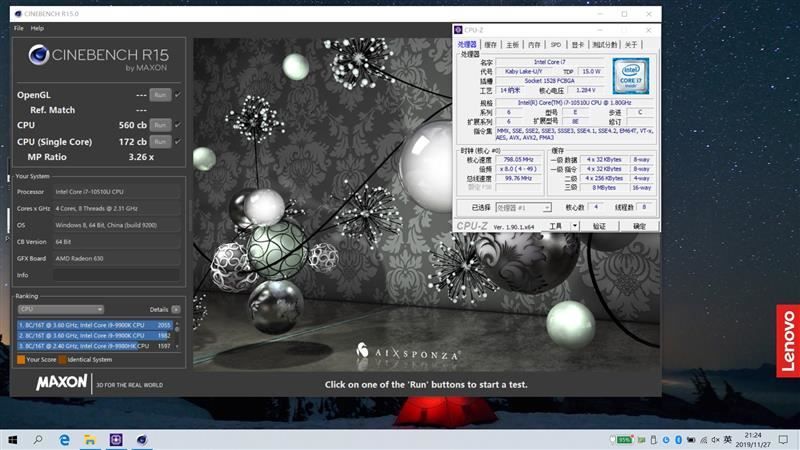The height and width of the screenshot is (450, 800).
Task: Click the Info input field
Action: (x=116, y=275)
